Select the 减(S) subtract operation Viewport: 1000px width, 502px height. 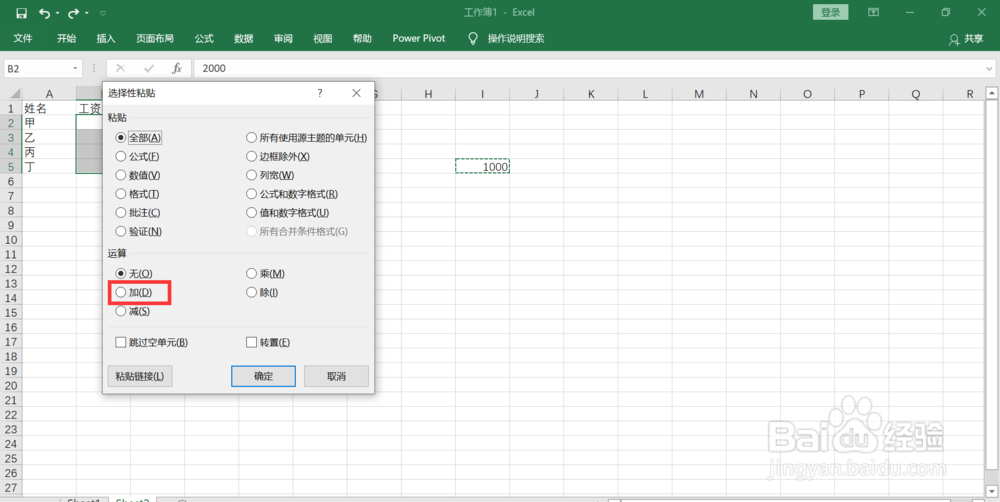pos(133,311)
